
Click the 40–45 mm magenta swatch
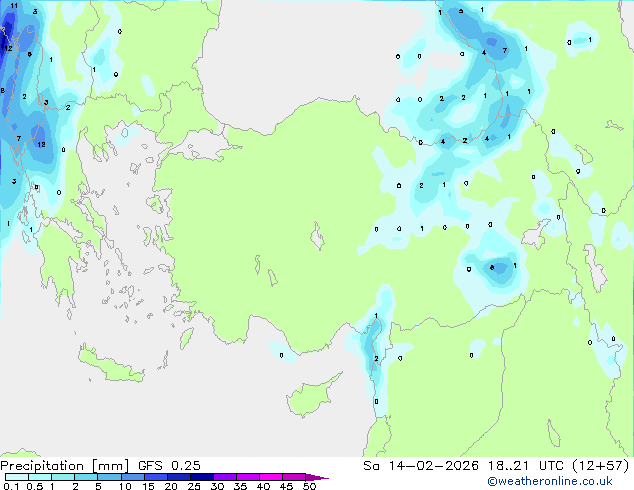click(271, 477)
